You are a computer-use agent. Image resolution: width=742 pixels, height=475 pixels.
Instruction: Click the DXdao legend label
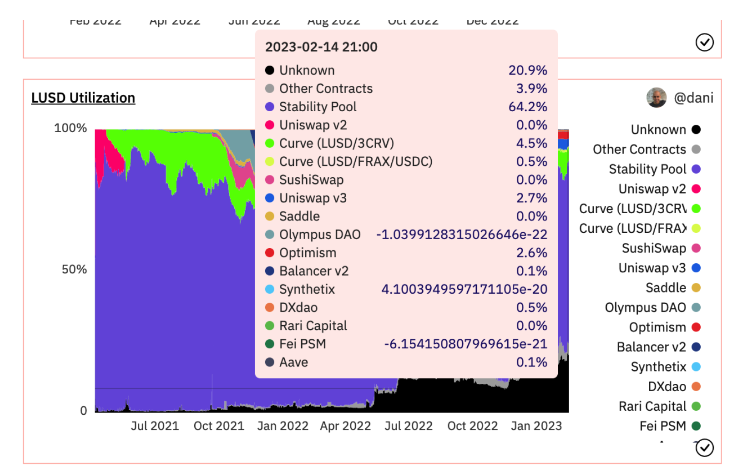coord(667,387)
